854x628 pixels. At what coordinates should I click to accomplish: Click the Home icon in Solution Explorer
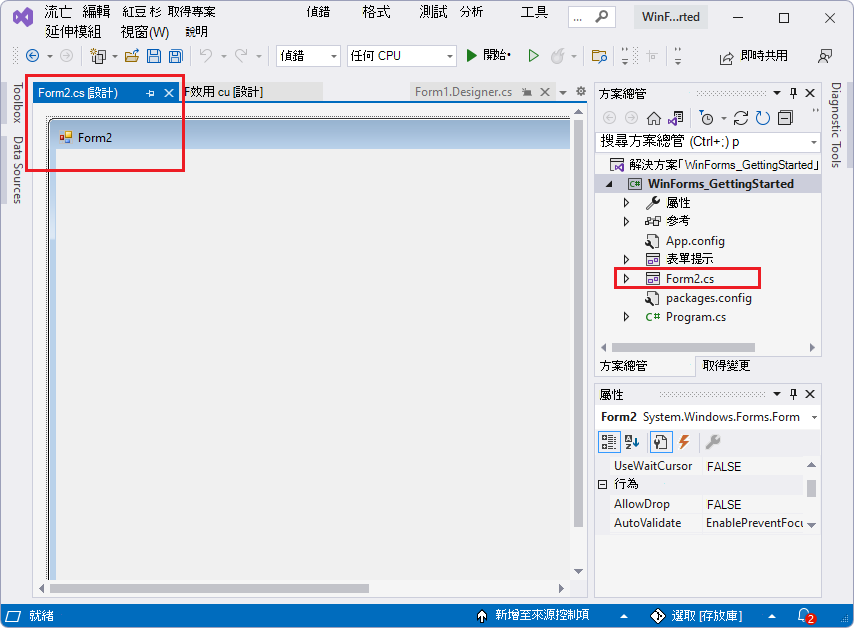pos(655,117)
